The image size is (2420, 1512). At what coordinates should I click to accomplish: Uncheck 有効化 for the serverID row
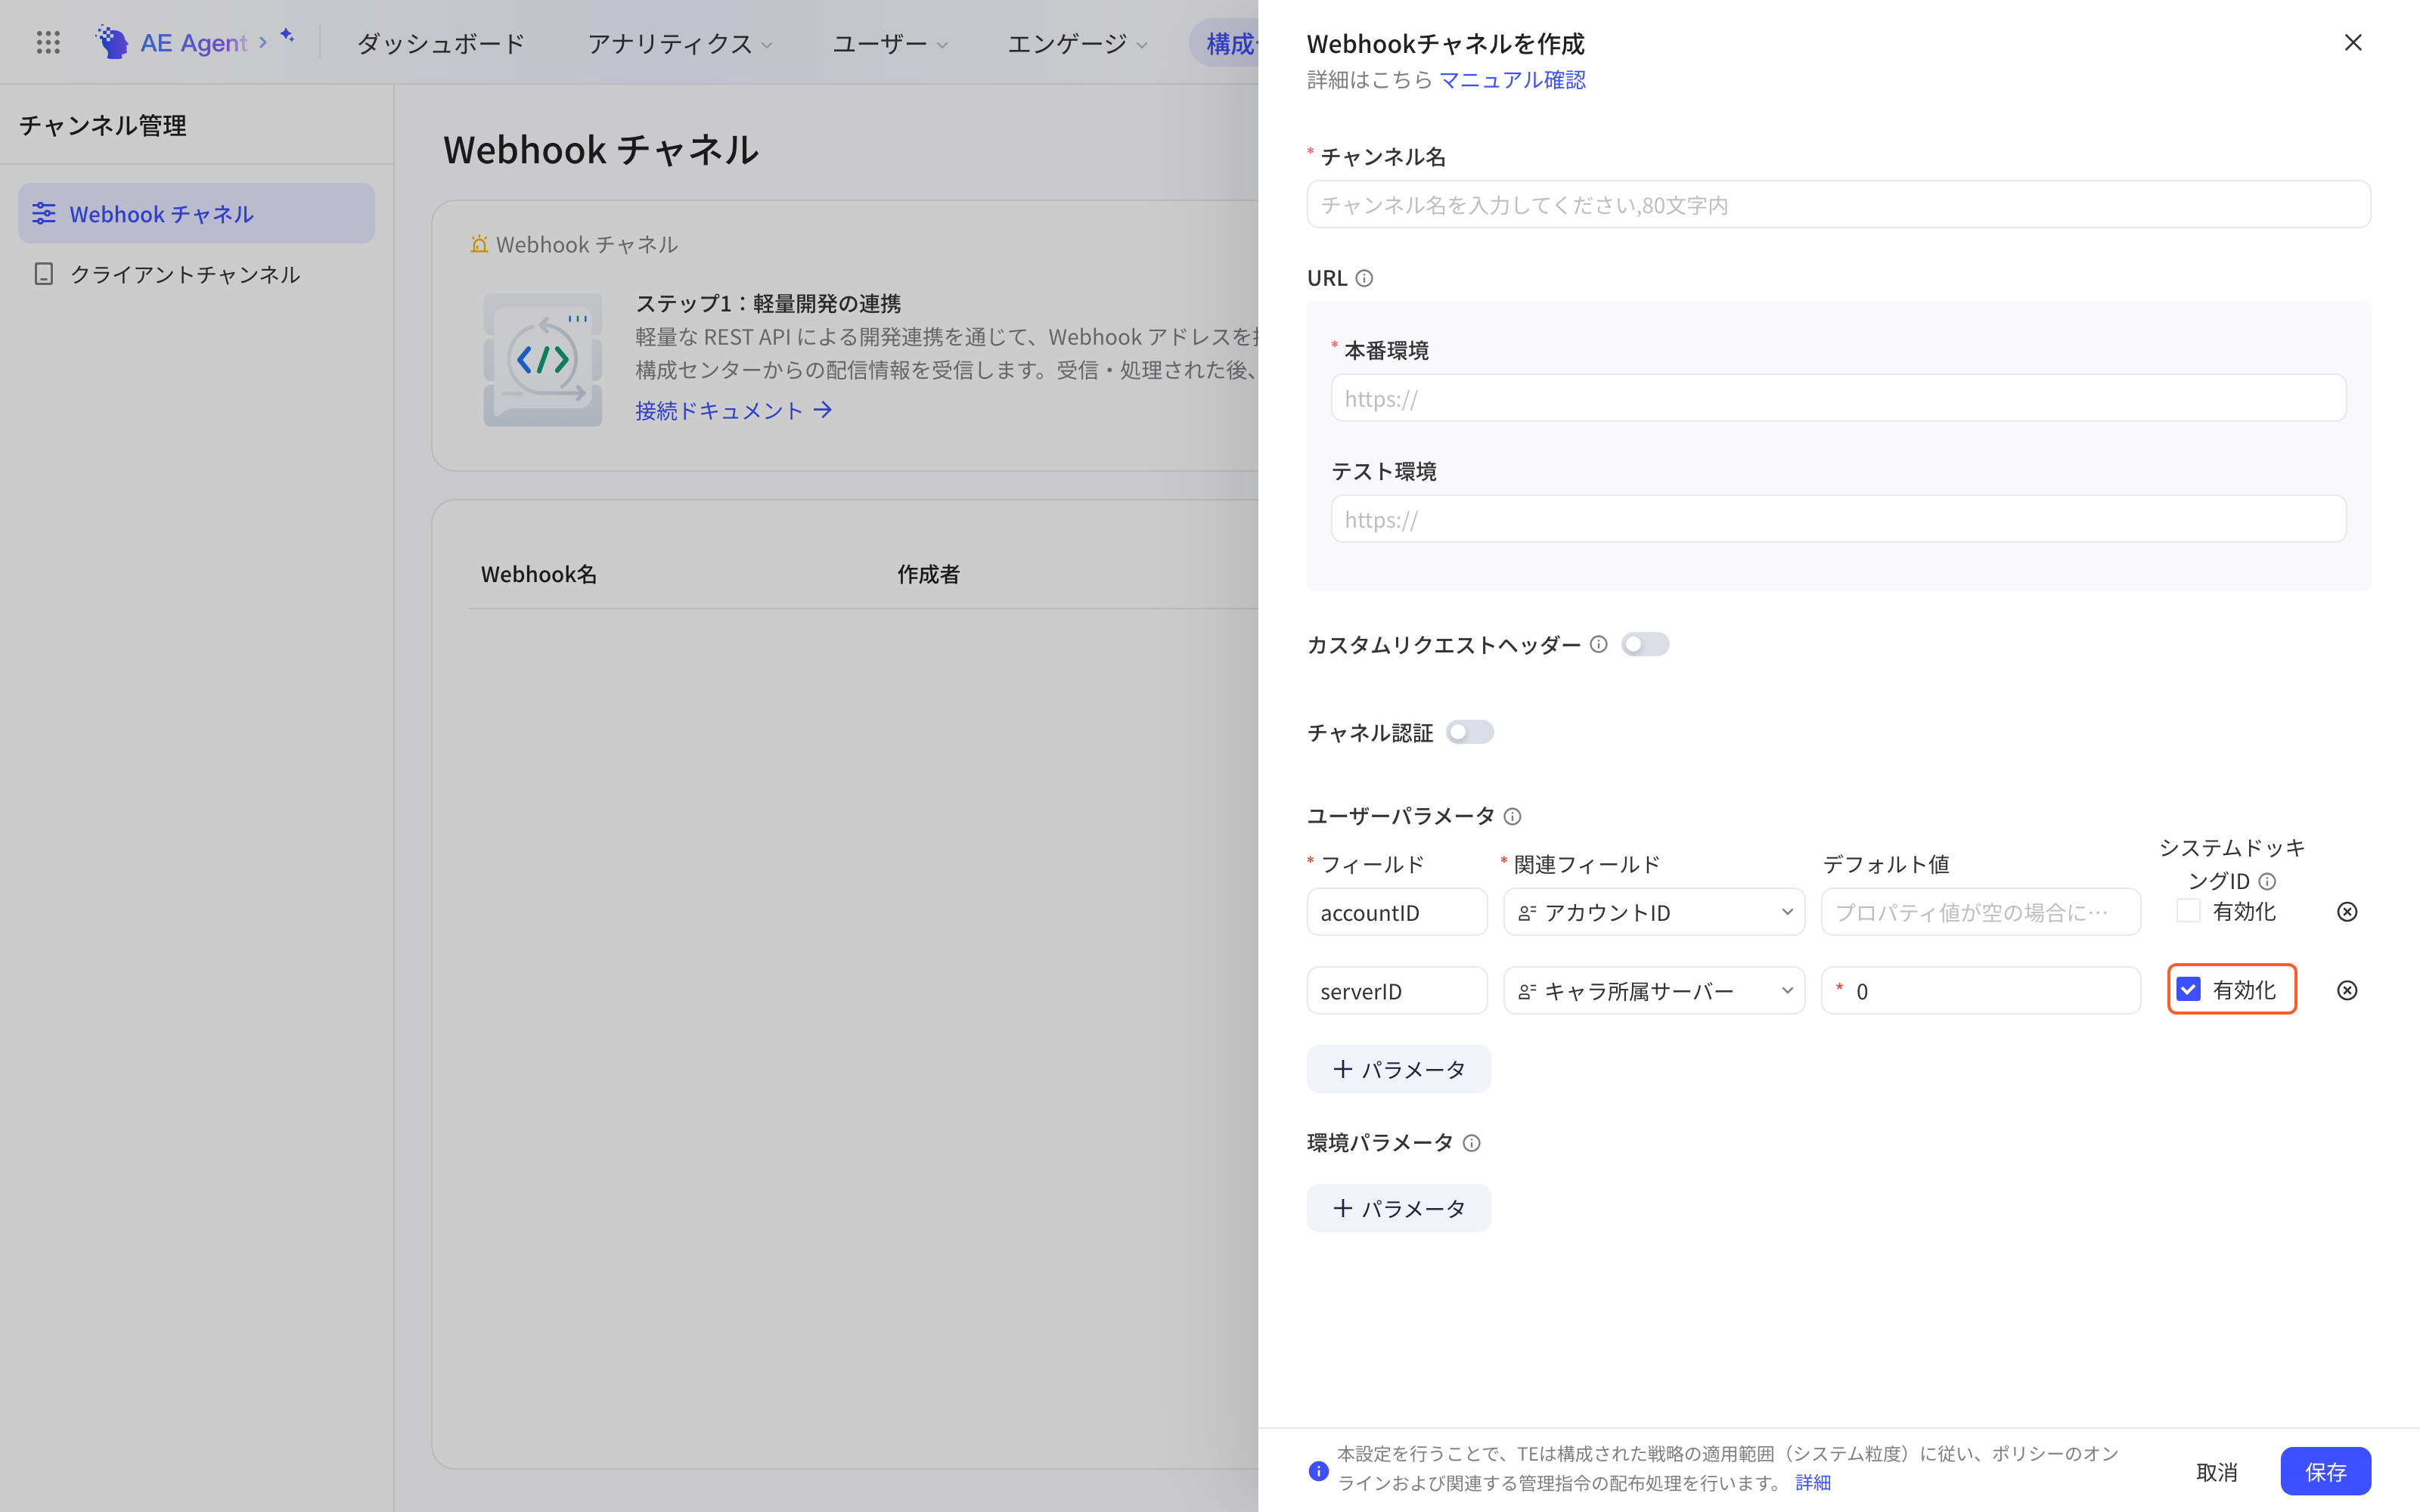[2188, 990]
